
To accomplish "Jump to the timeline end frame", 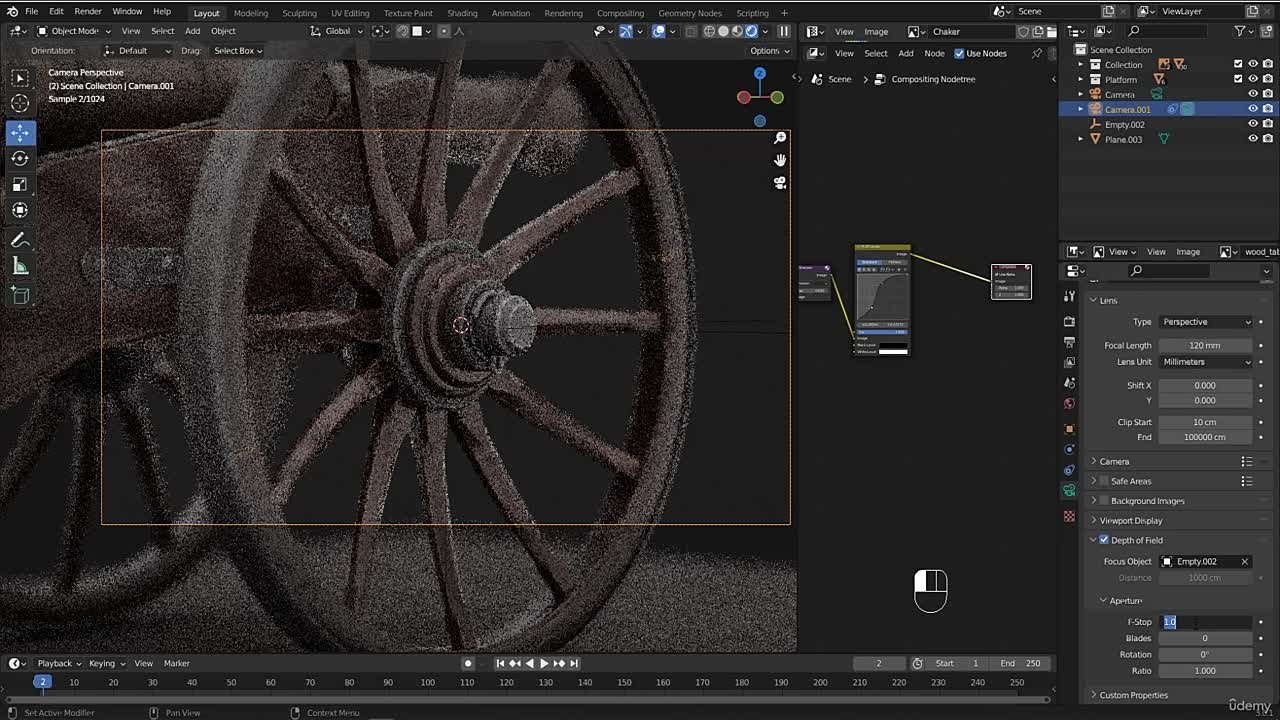I will click(x=575, y=663).
